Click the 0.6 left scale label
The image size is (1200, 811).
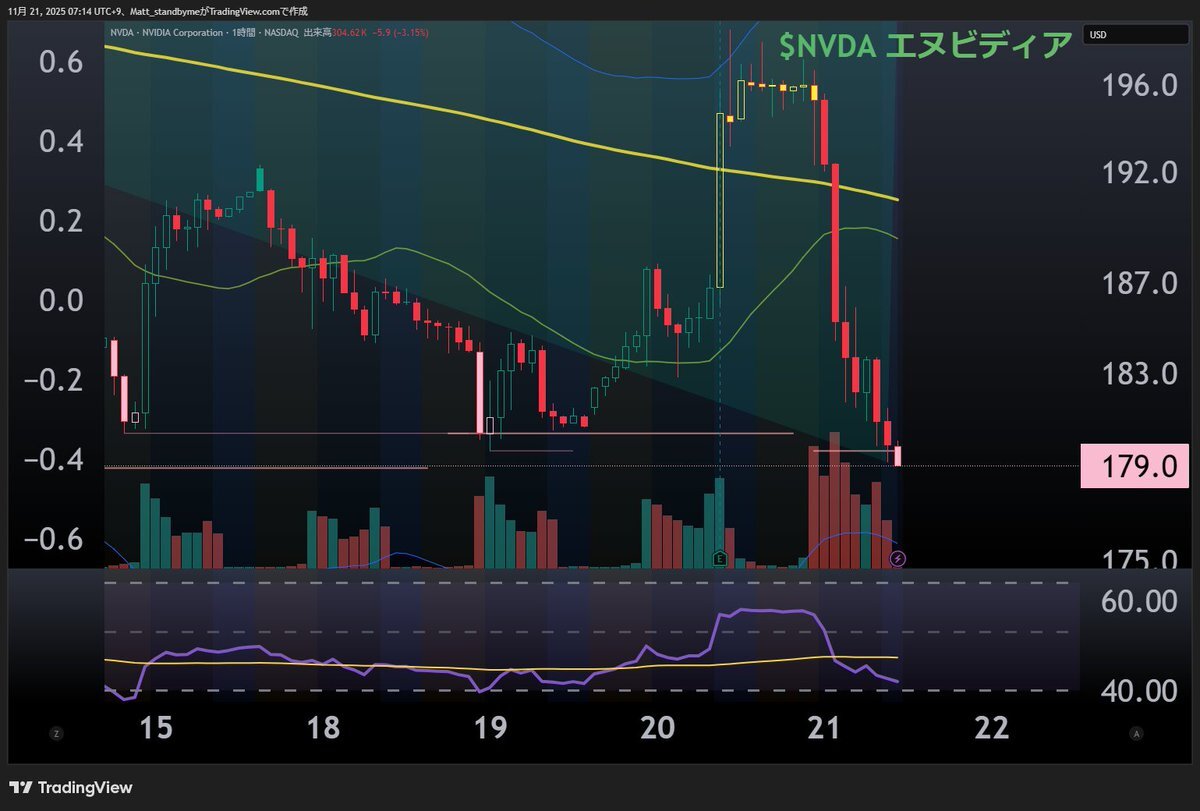pos(61,62)
